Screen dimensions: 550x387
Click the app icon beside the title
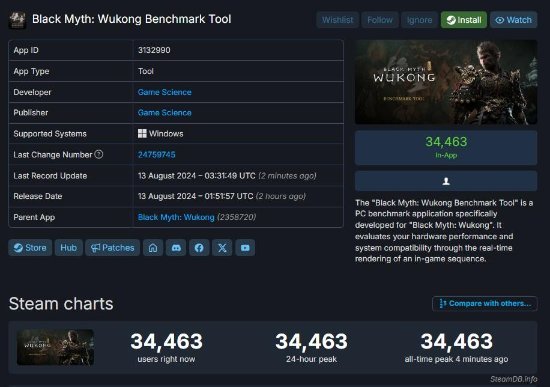tap(17, 20)
